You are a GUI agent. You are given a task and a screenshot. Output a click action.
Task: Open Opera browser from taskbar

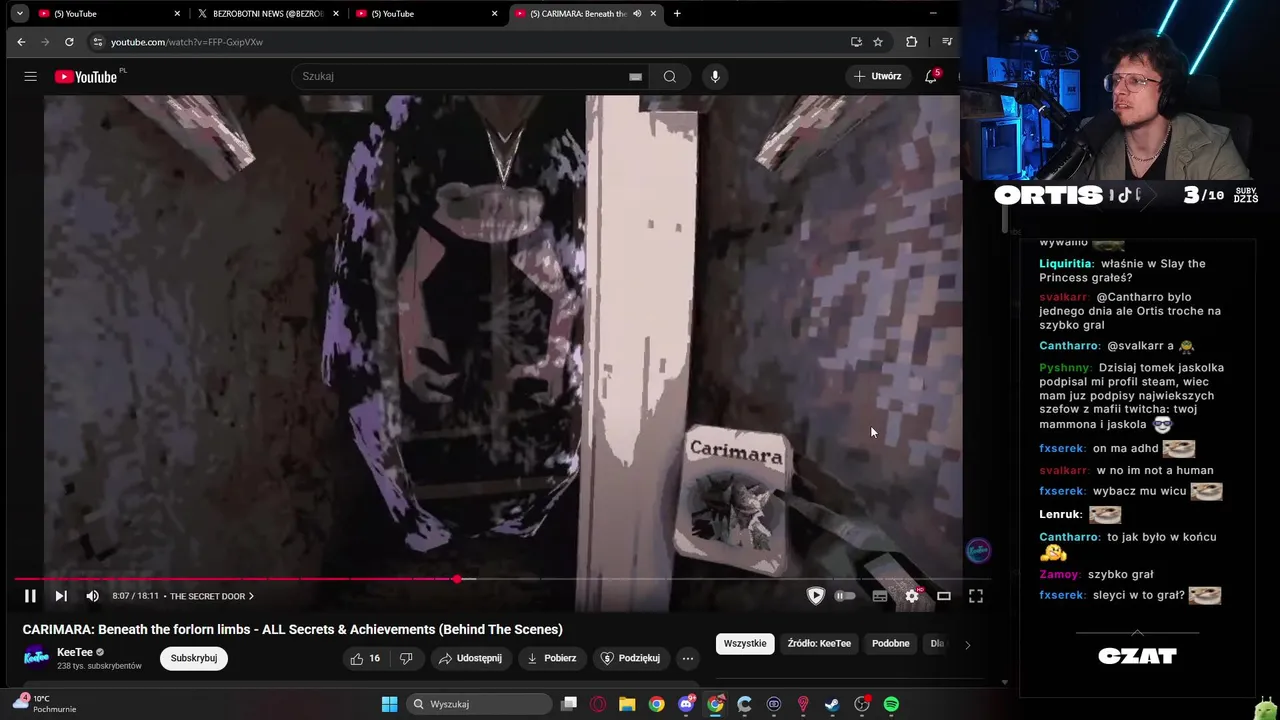[598, 704]
